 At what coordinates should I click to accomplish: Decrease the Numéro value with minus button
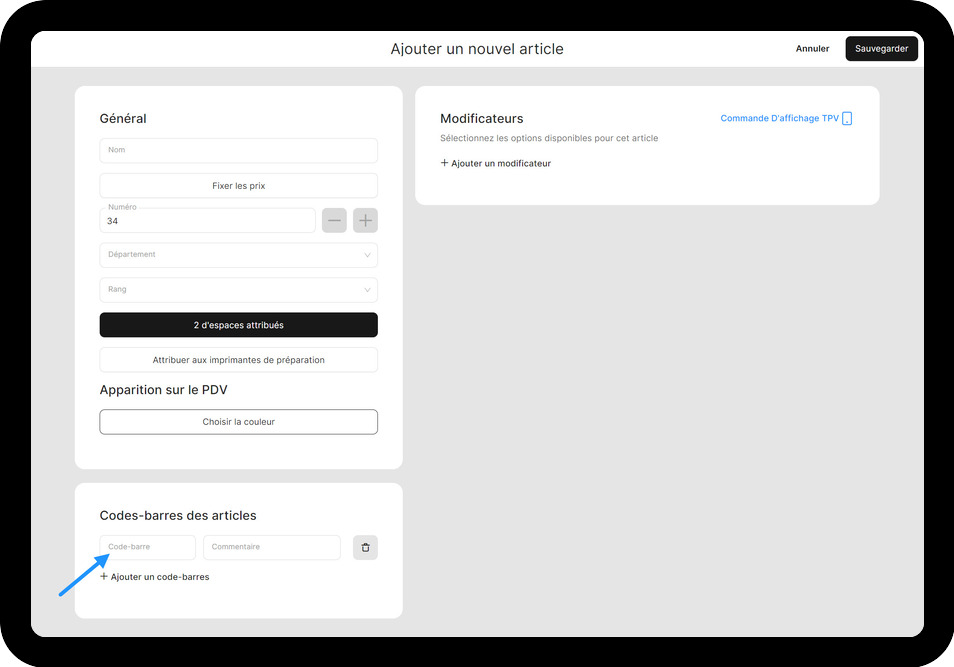(x=334, y=221)
